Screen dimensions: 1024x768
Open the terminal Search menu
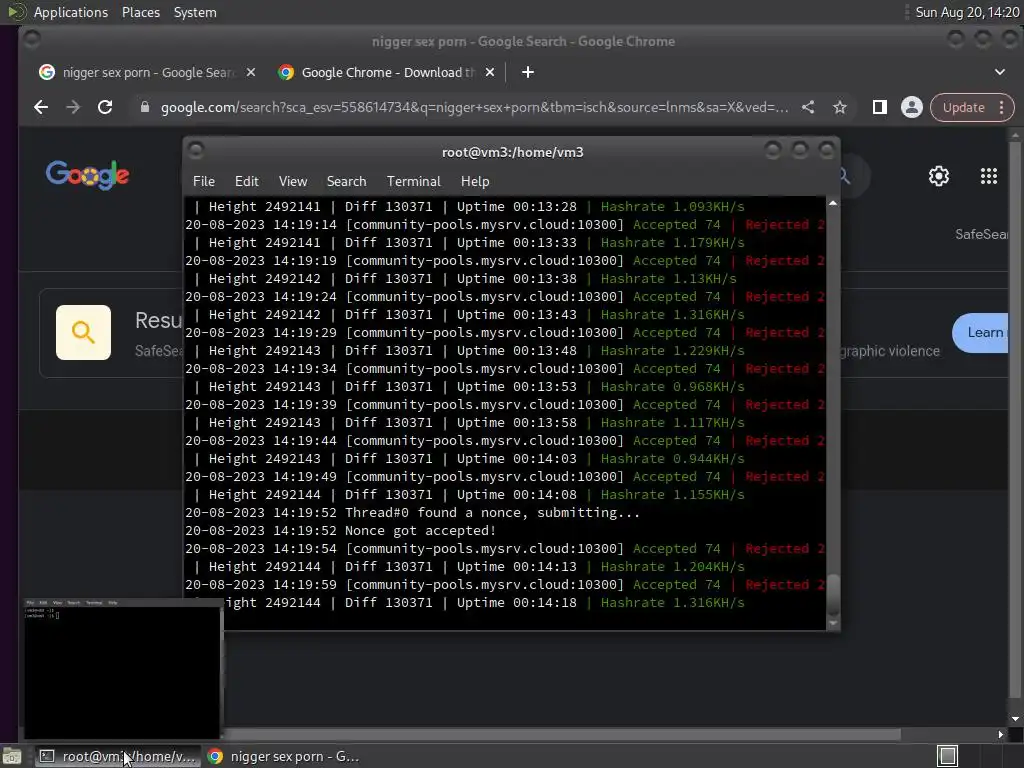tap(346, 182)
